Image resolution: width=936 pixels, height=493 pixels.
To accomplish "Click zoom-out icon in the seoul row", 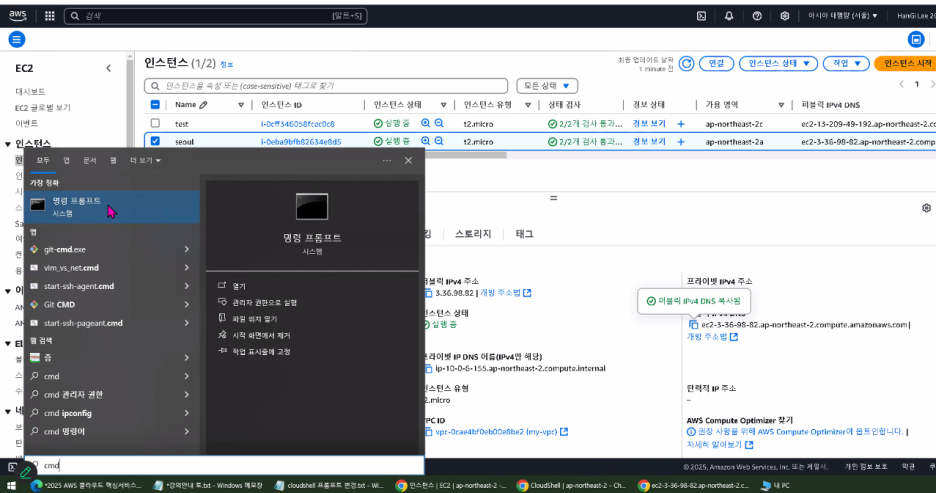I will [x=439, y=141].
